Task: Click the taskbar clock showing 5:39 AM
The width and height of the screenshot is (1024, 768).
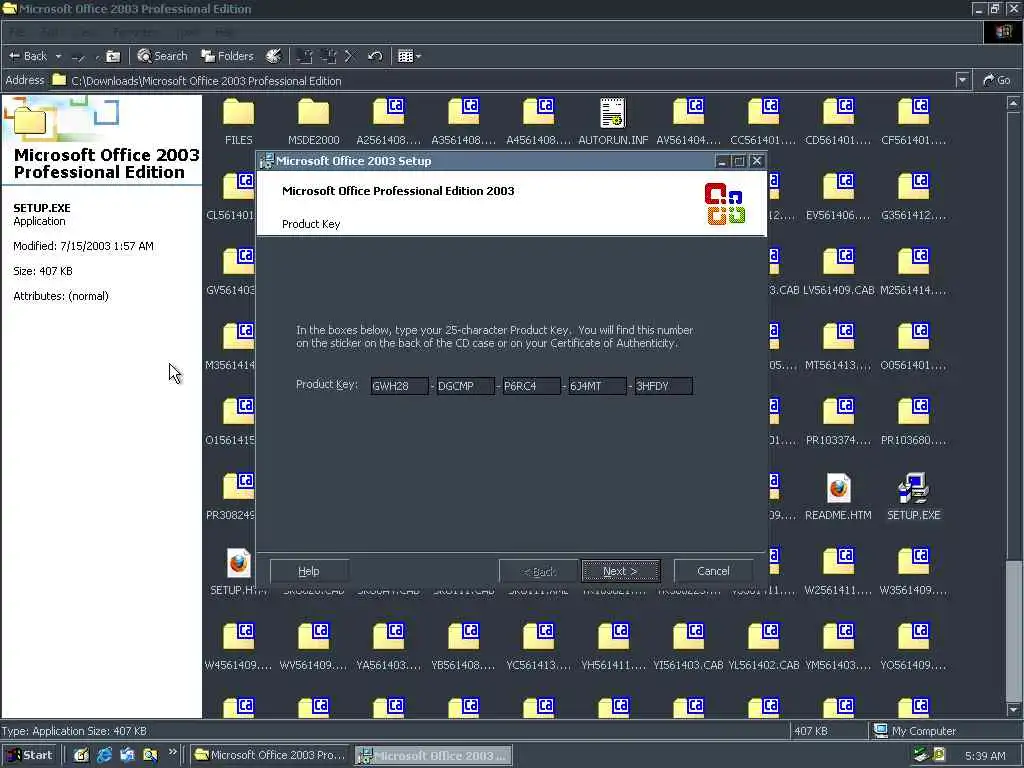Action: point(985,756)
